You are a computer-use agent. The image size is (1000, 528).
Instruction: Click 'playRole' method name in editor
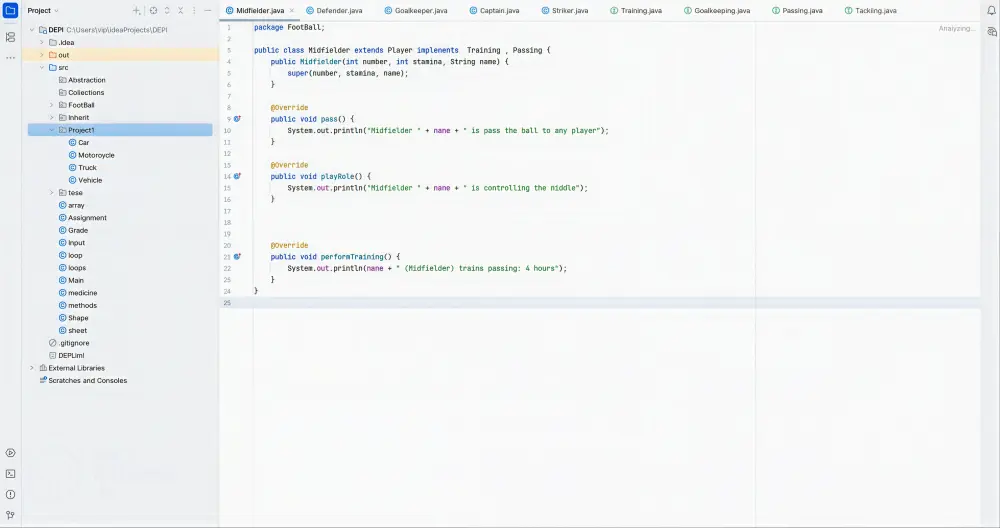(337, 176)
